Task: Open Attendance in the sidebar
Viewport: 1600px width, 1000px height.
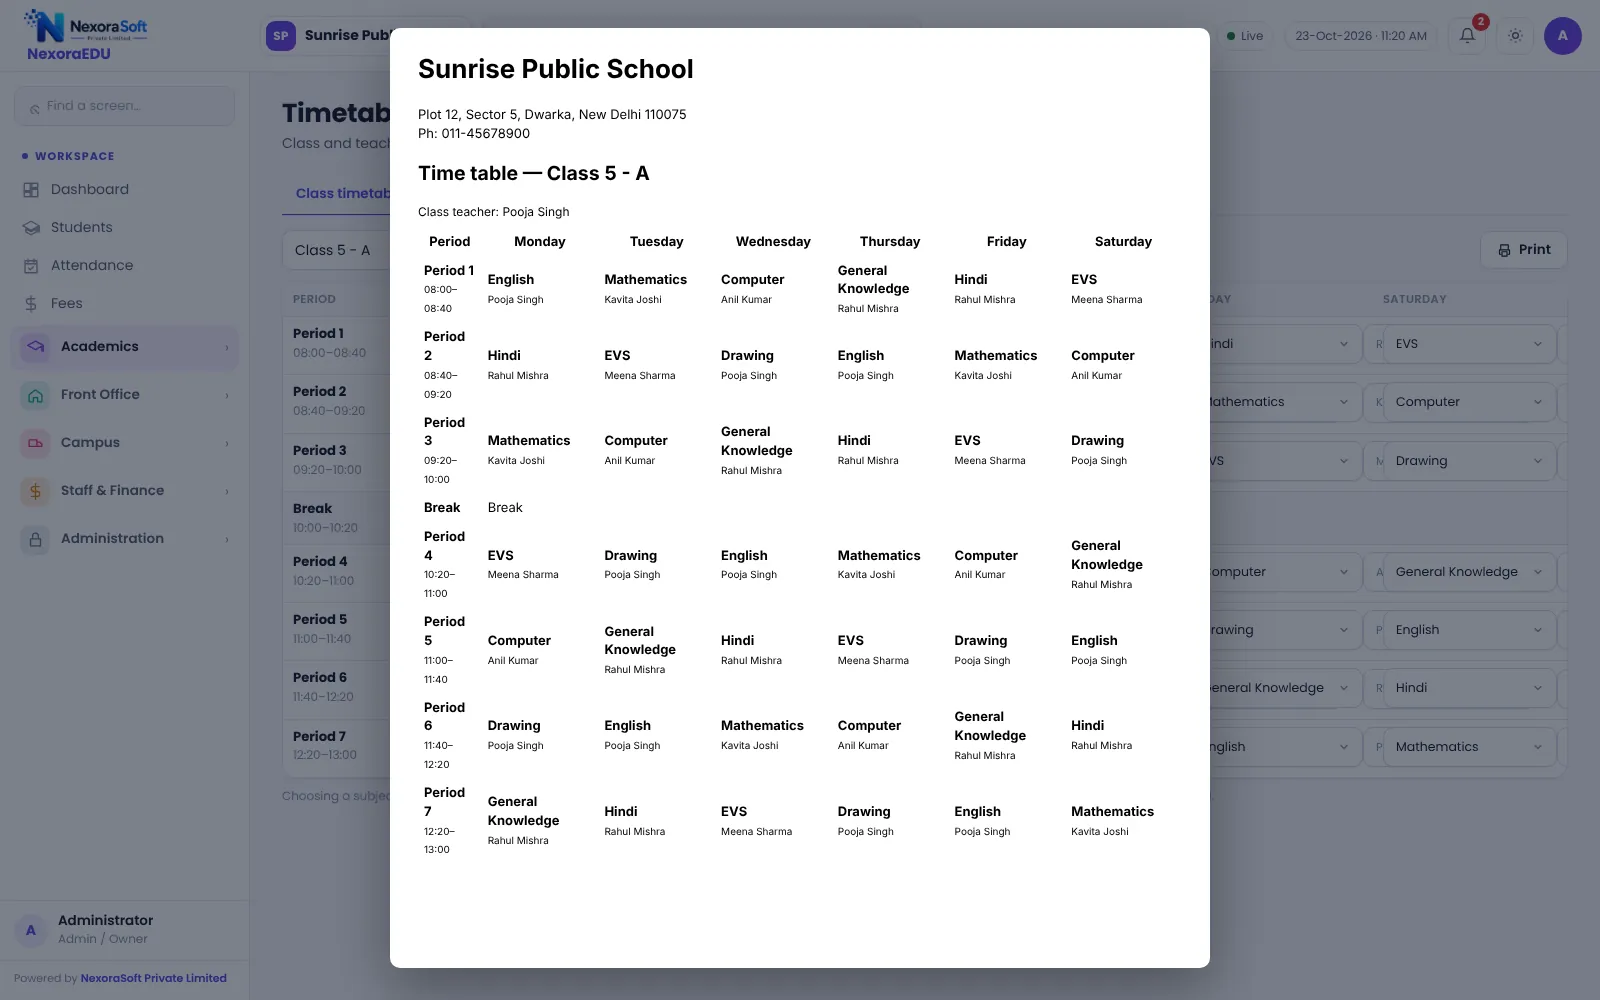Action: click(125, 266)
